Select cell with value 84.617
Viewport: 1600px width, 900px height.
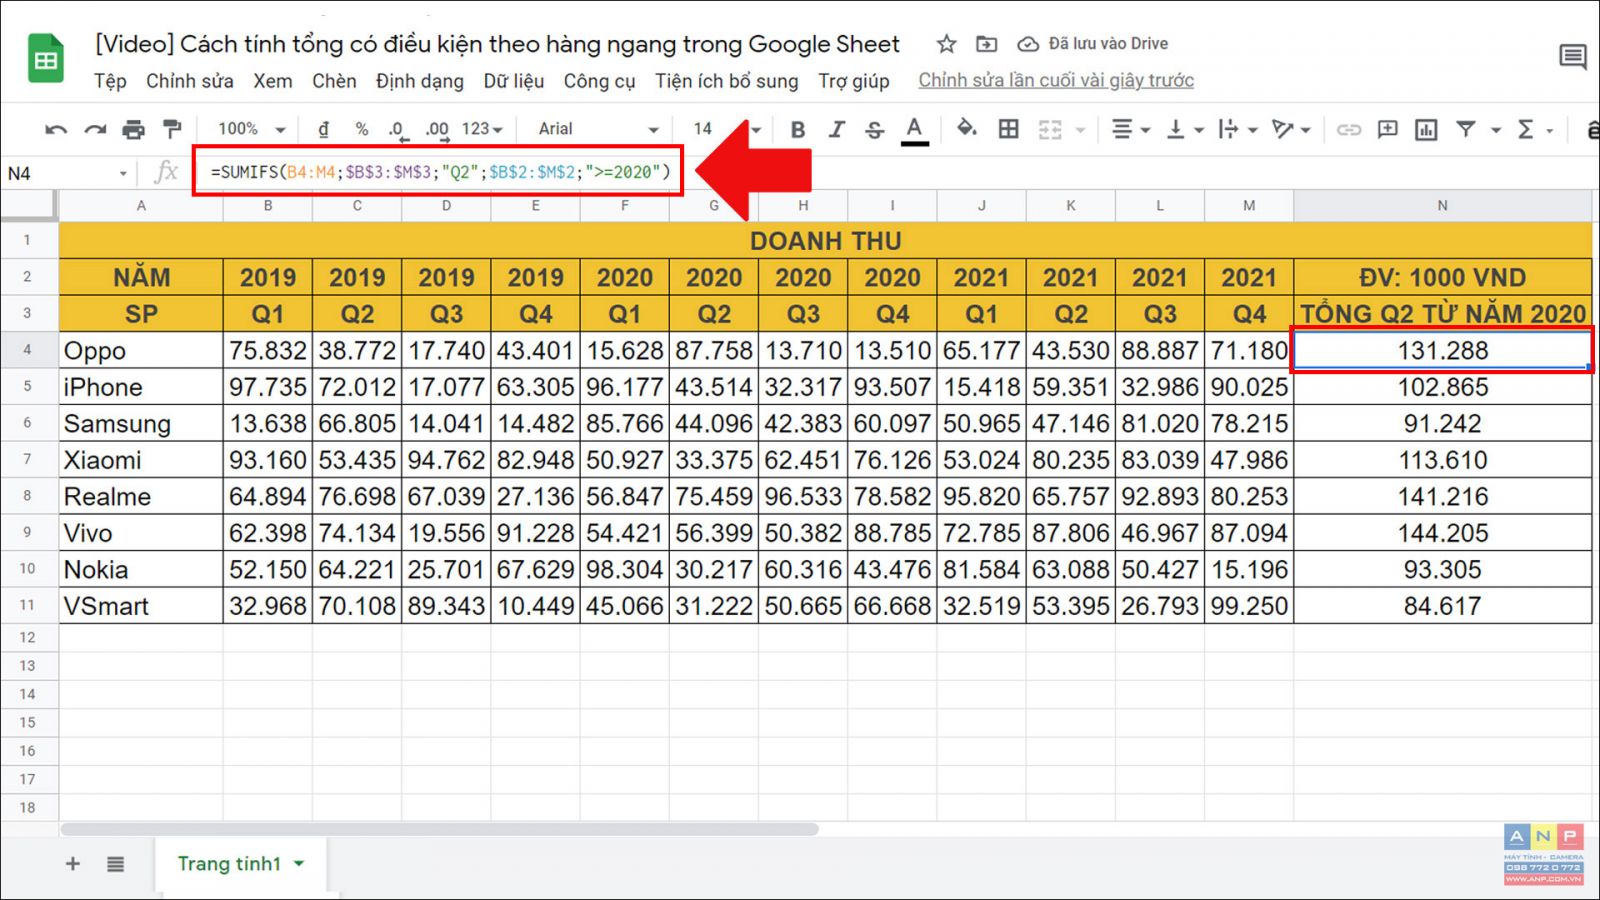pyautogui.click(x=1442, y=606)
